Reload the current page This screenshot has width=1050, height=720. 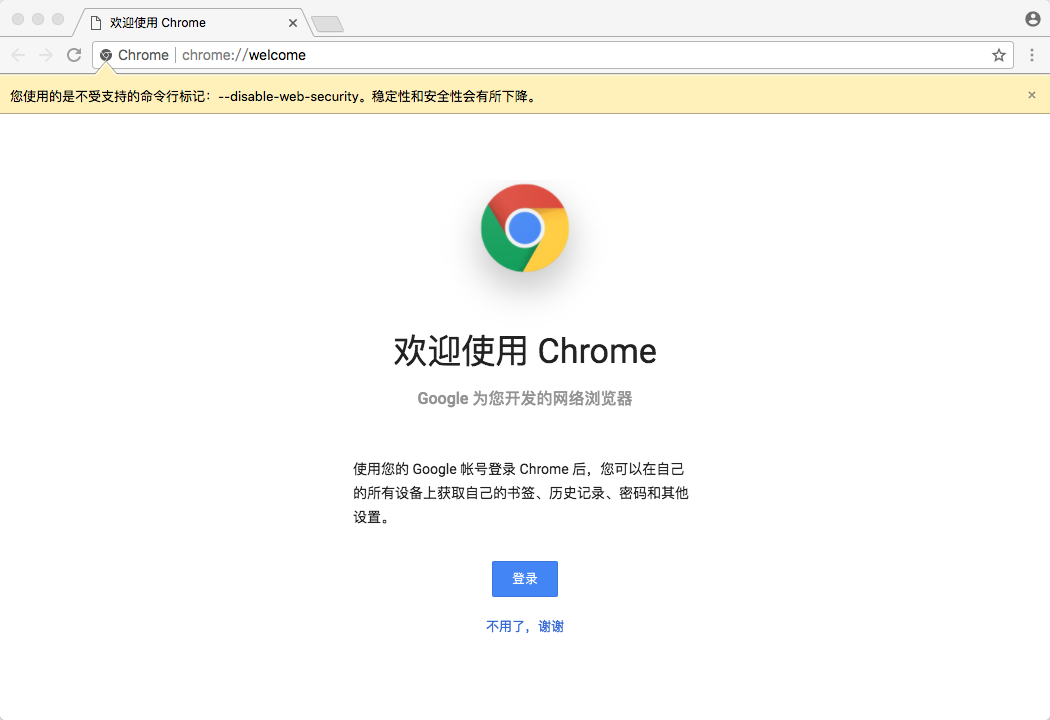(74, 55)
